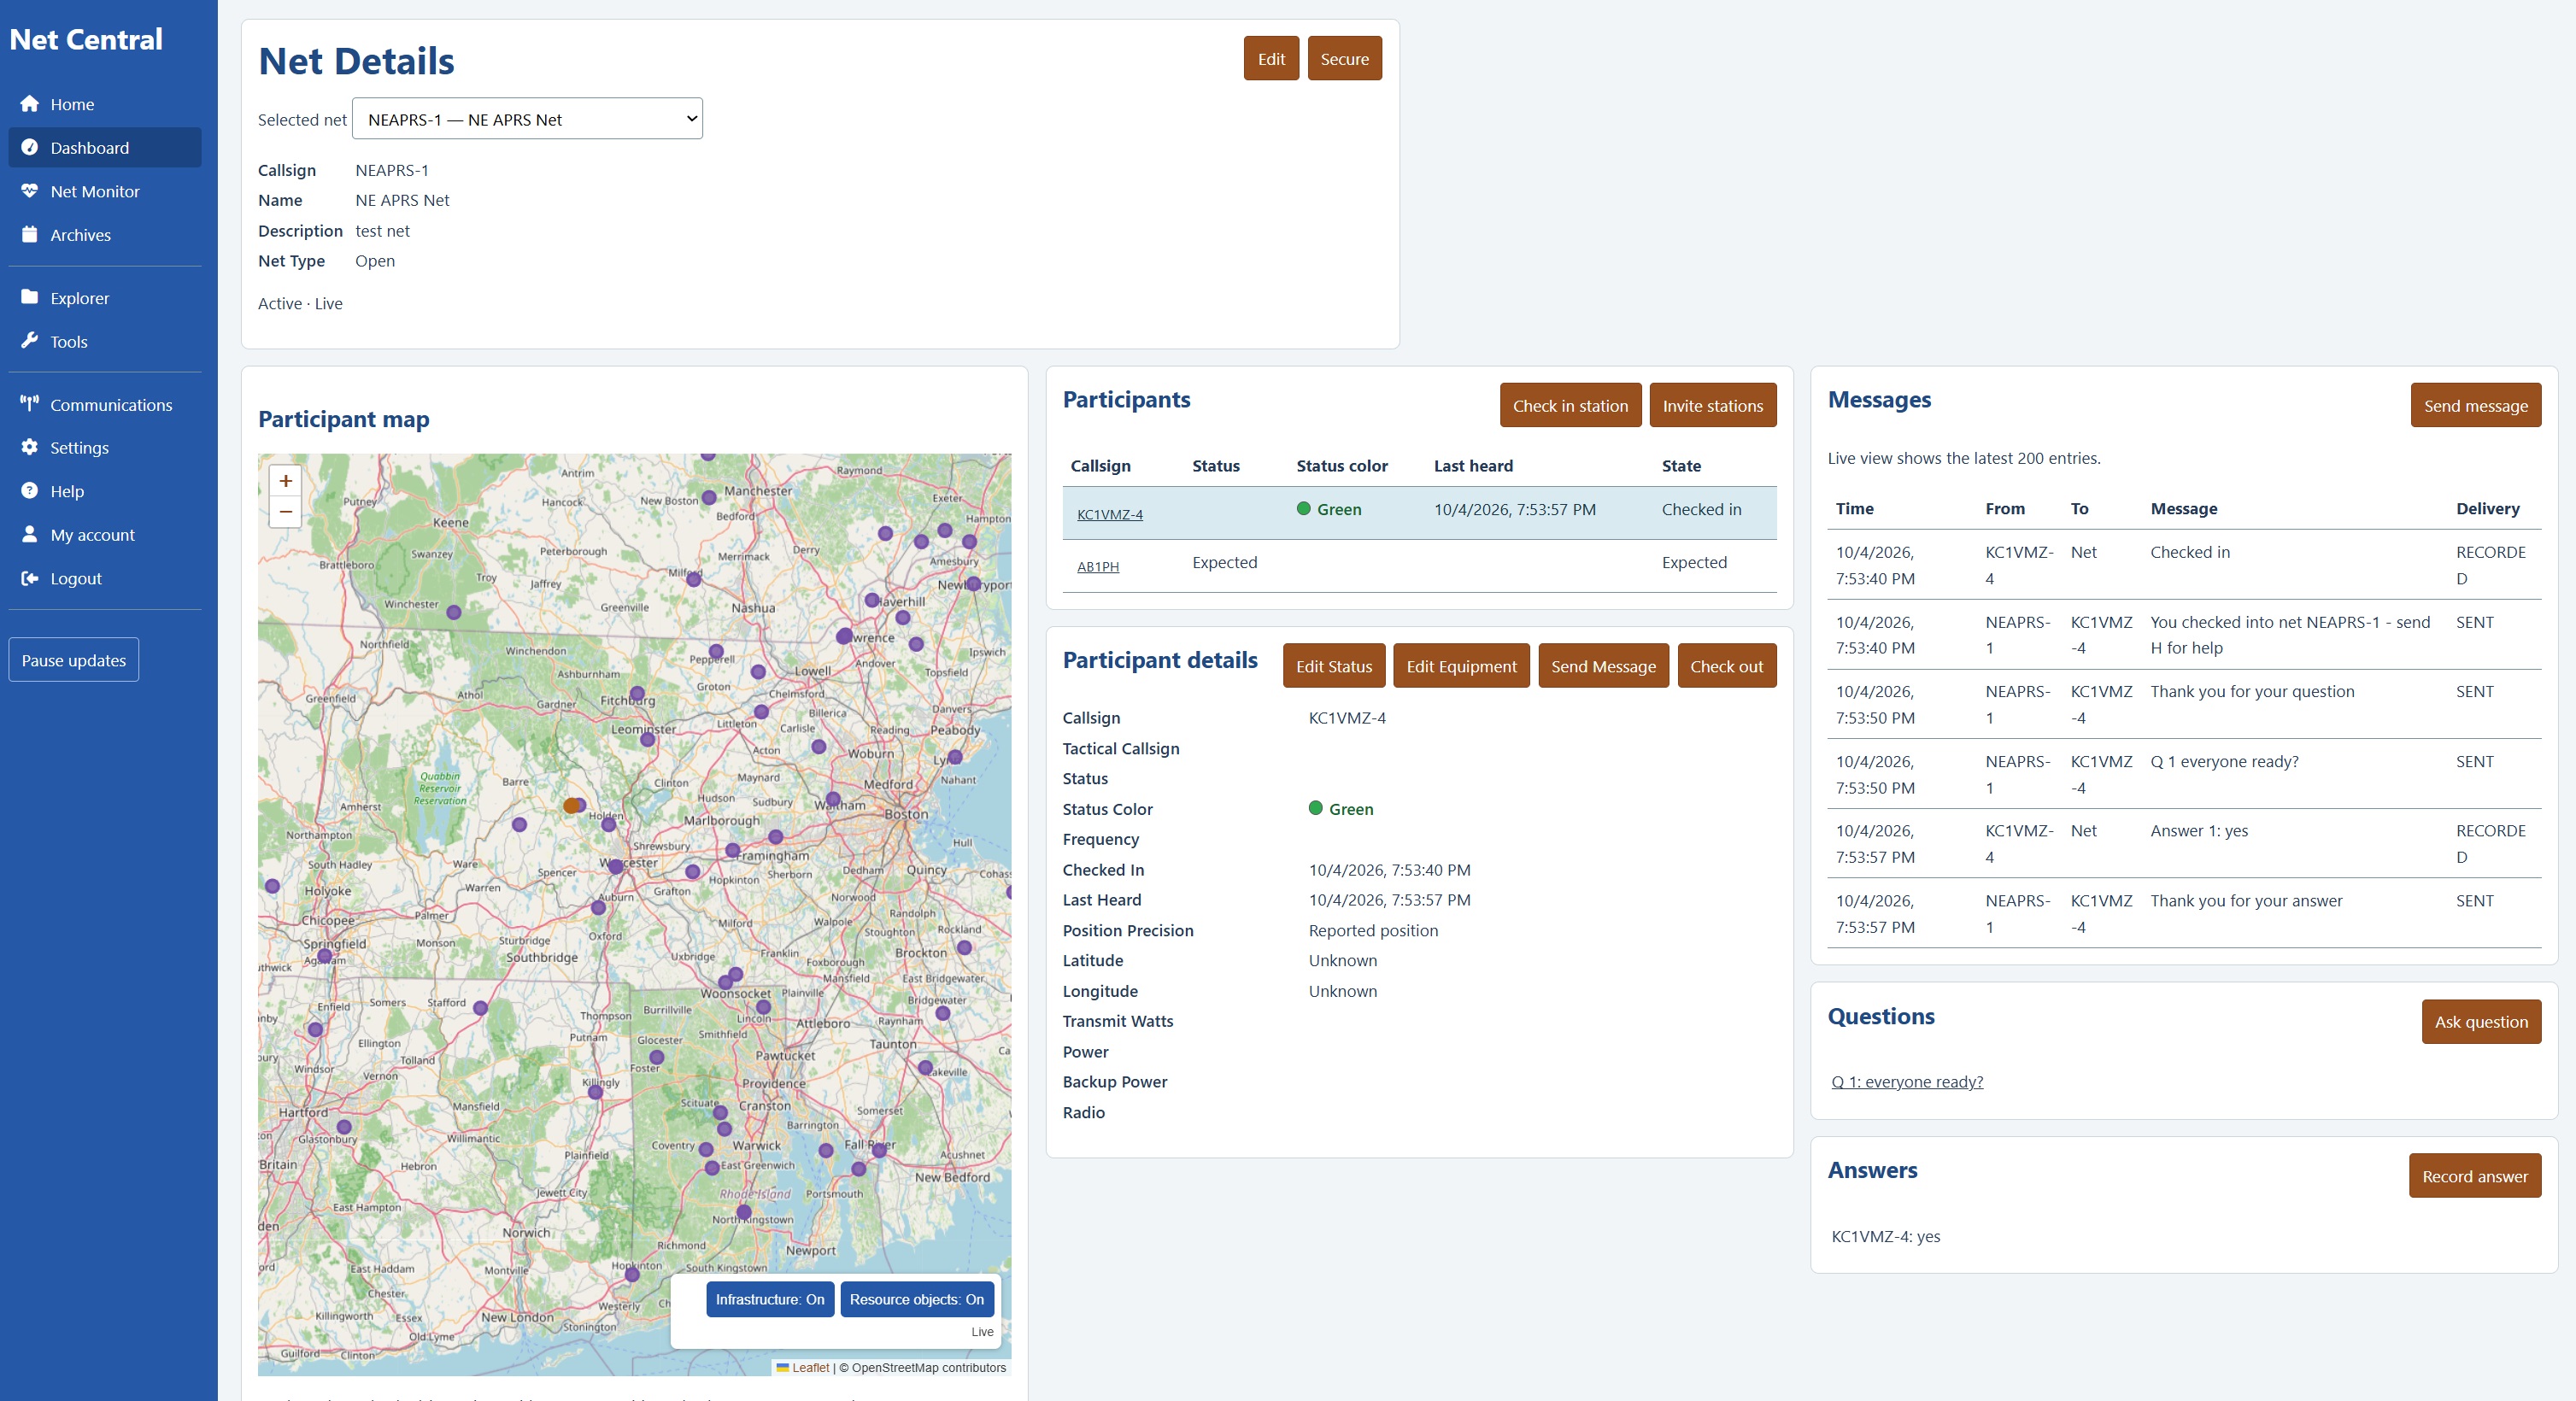Viewport: 2576px width, 1401px height.
Task: Click the Logout arrow icon
Action: [x=29, y=578]
